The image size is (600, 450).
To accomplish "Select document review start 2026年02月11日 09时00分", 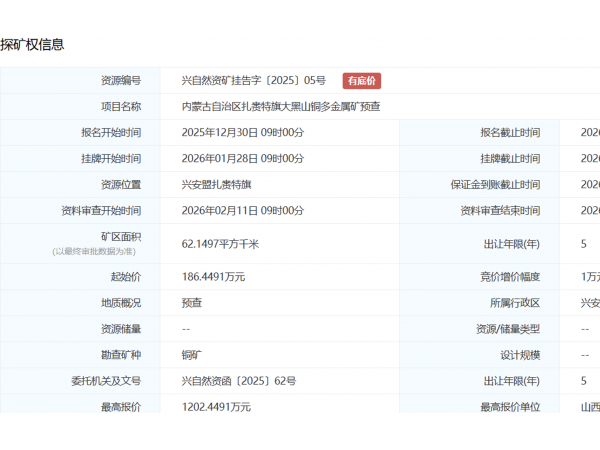I will tap(243, 211).
